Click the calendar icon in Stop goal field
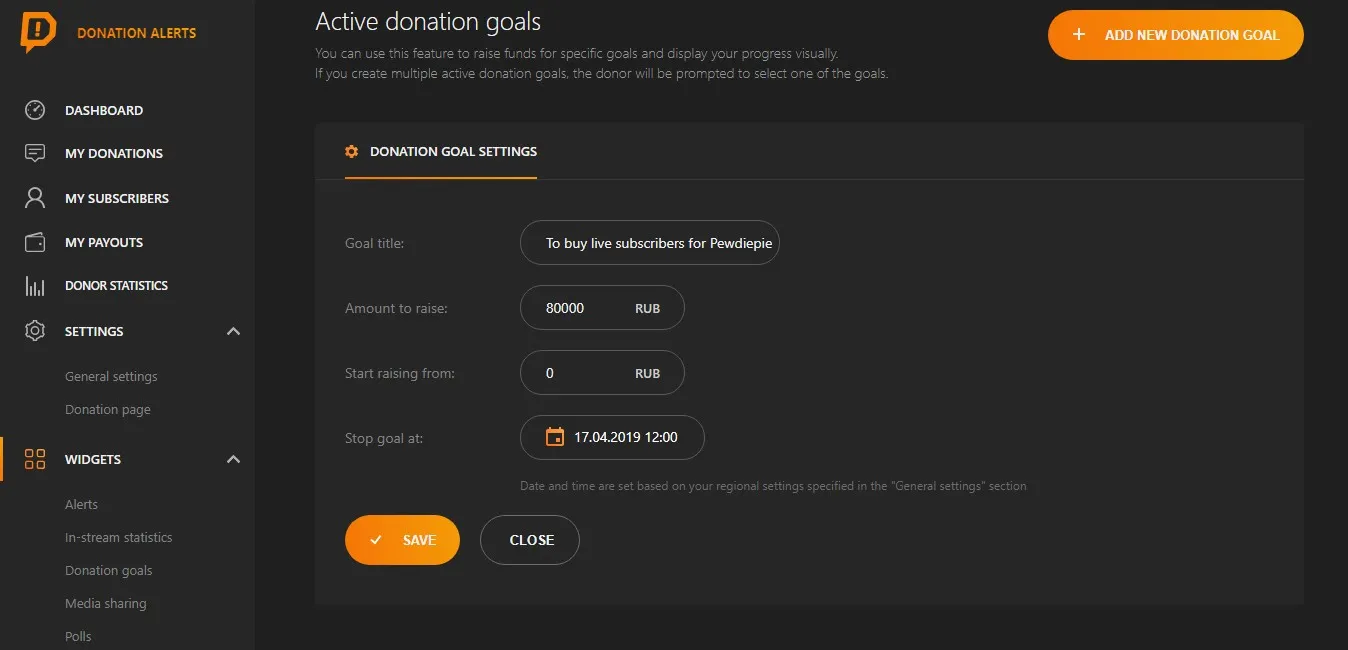The image size is (1348, 650). point(554,437)
